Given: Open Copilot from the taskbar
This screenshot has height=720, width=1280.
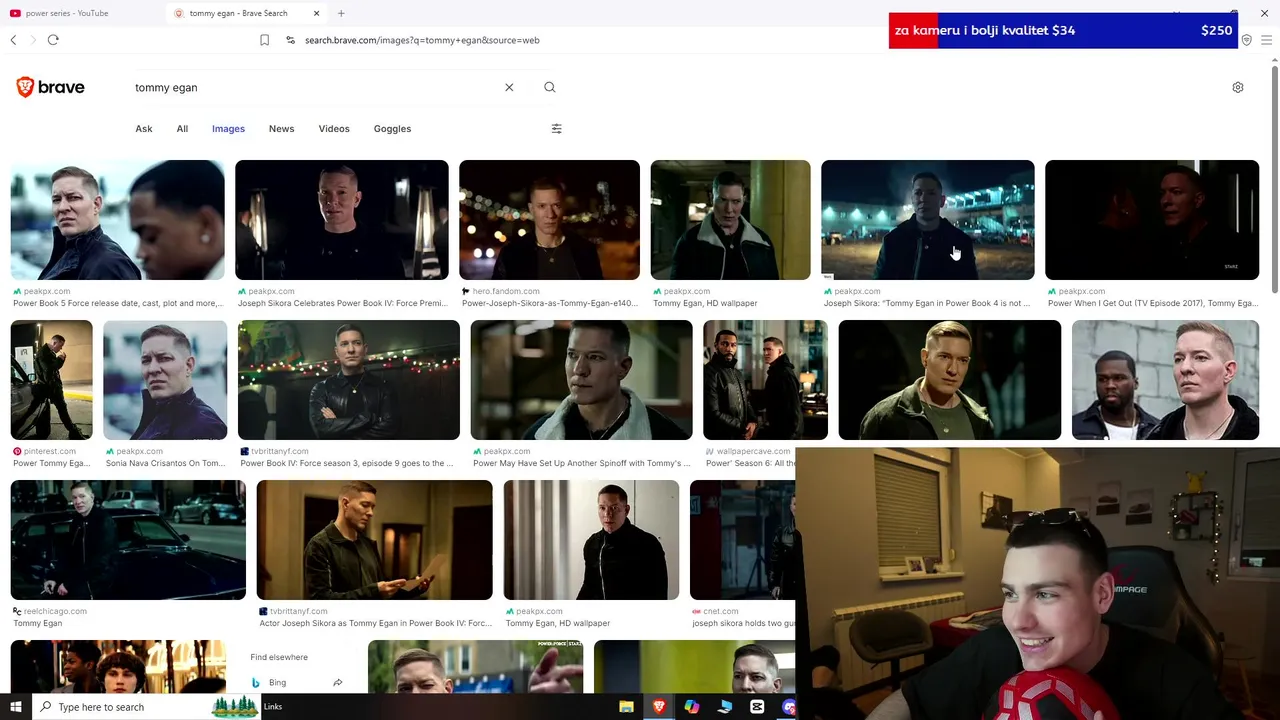Looking at the screenshot, I should [692, 707].
